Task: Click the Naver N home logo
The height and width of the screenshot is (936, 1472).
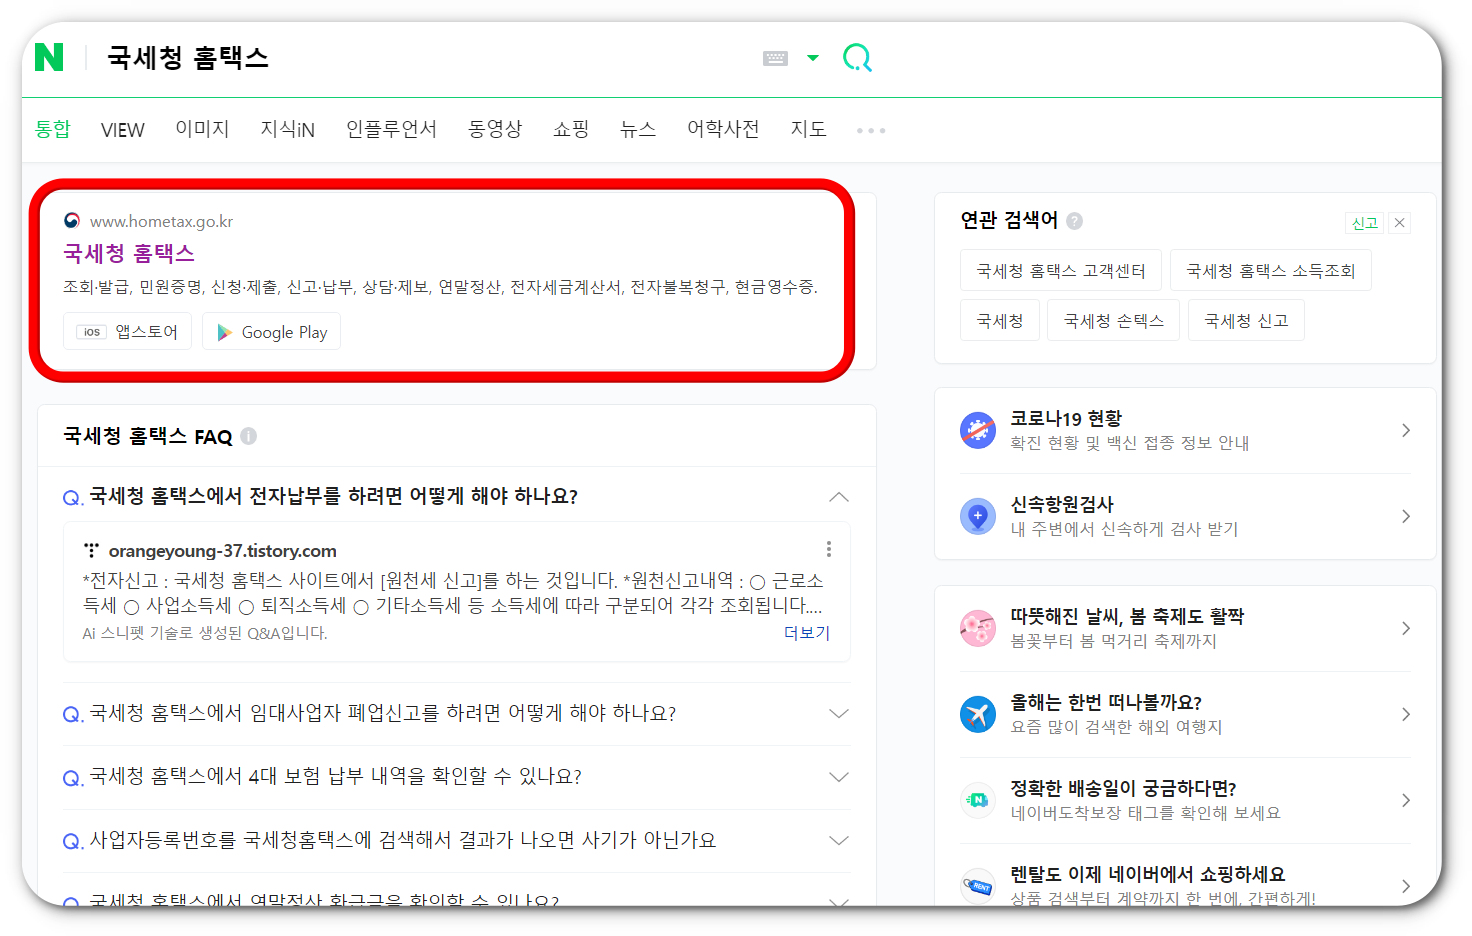Action: point(48,58)
